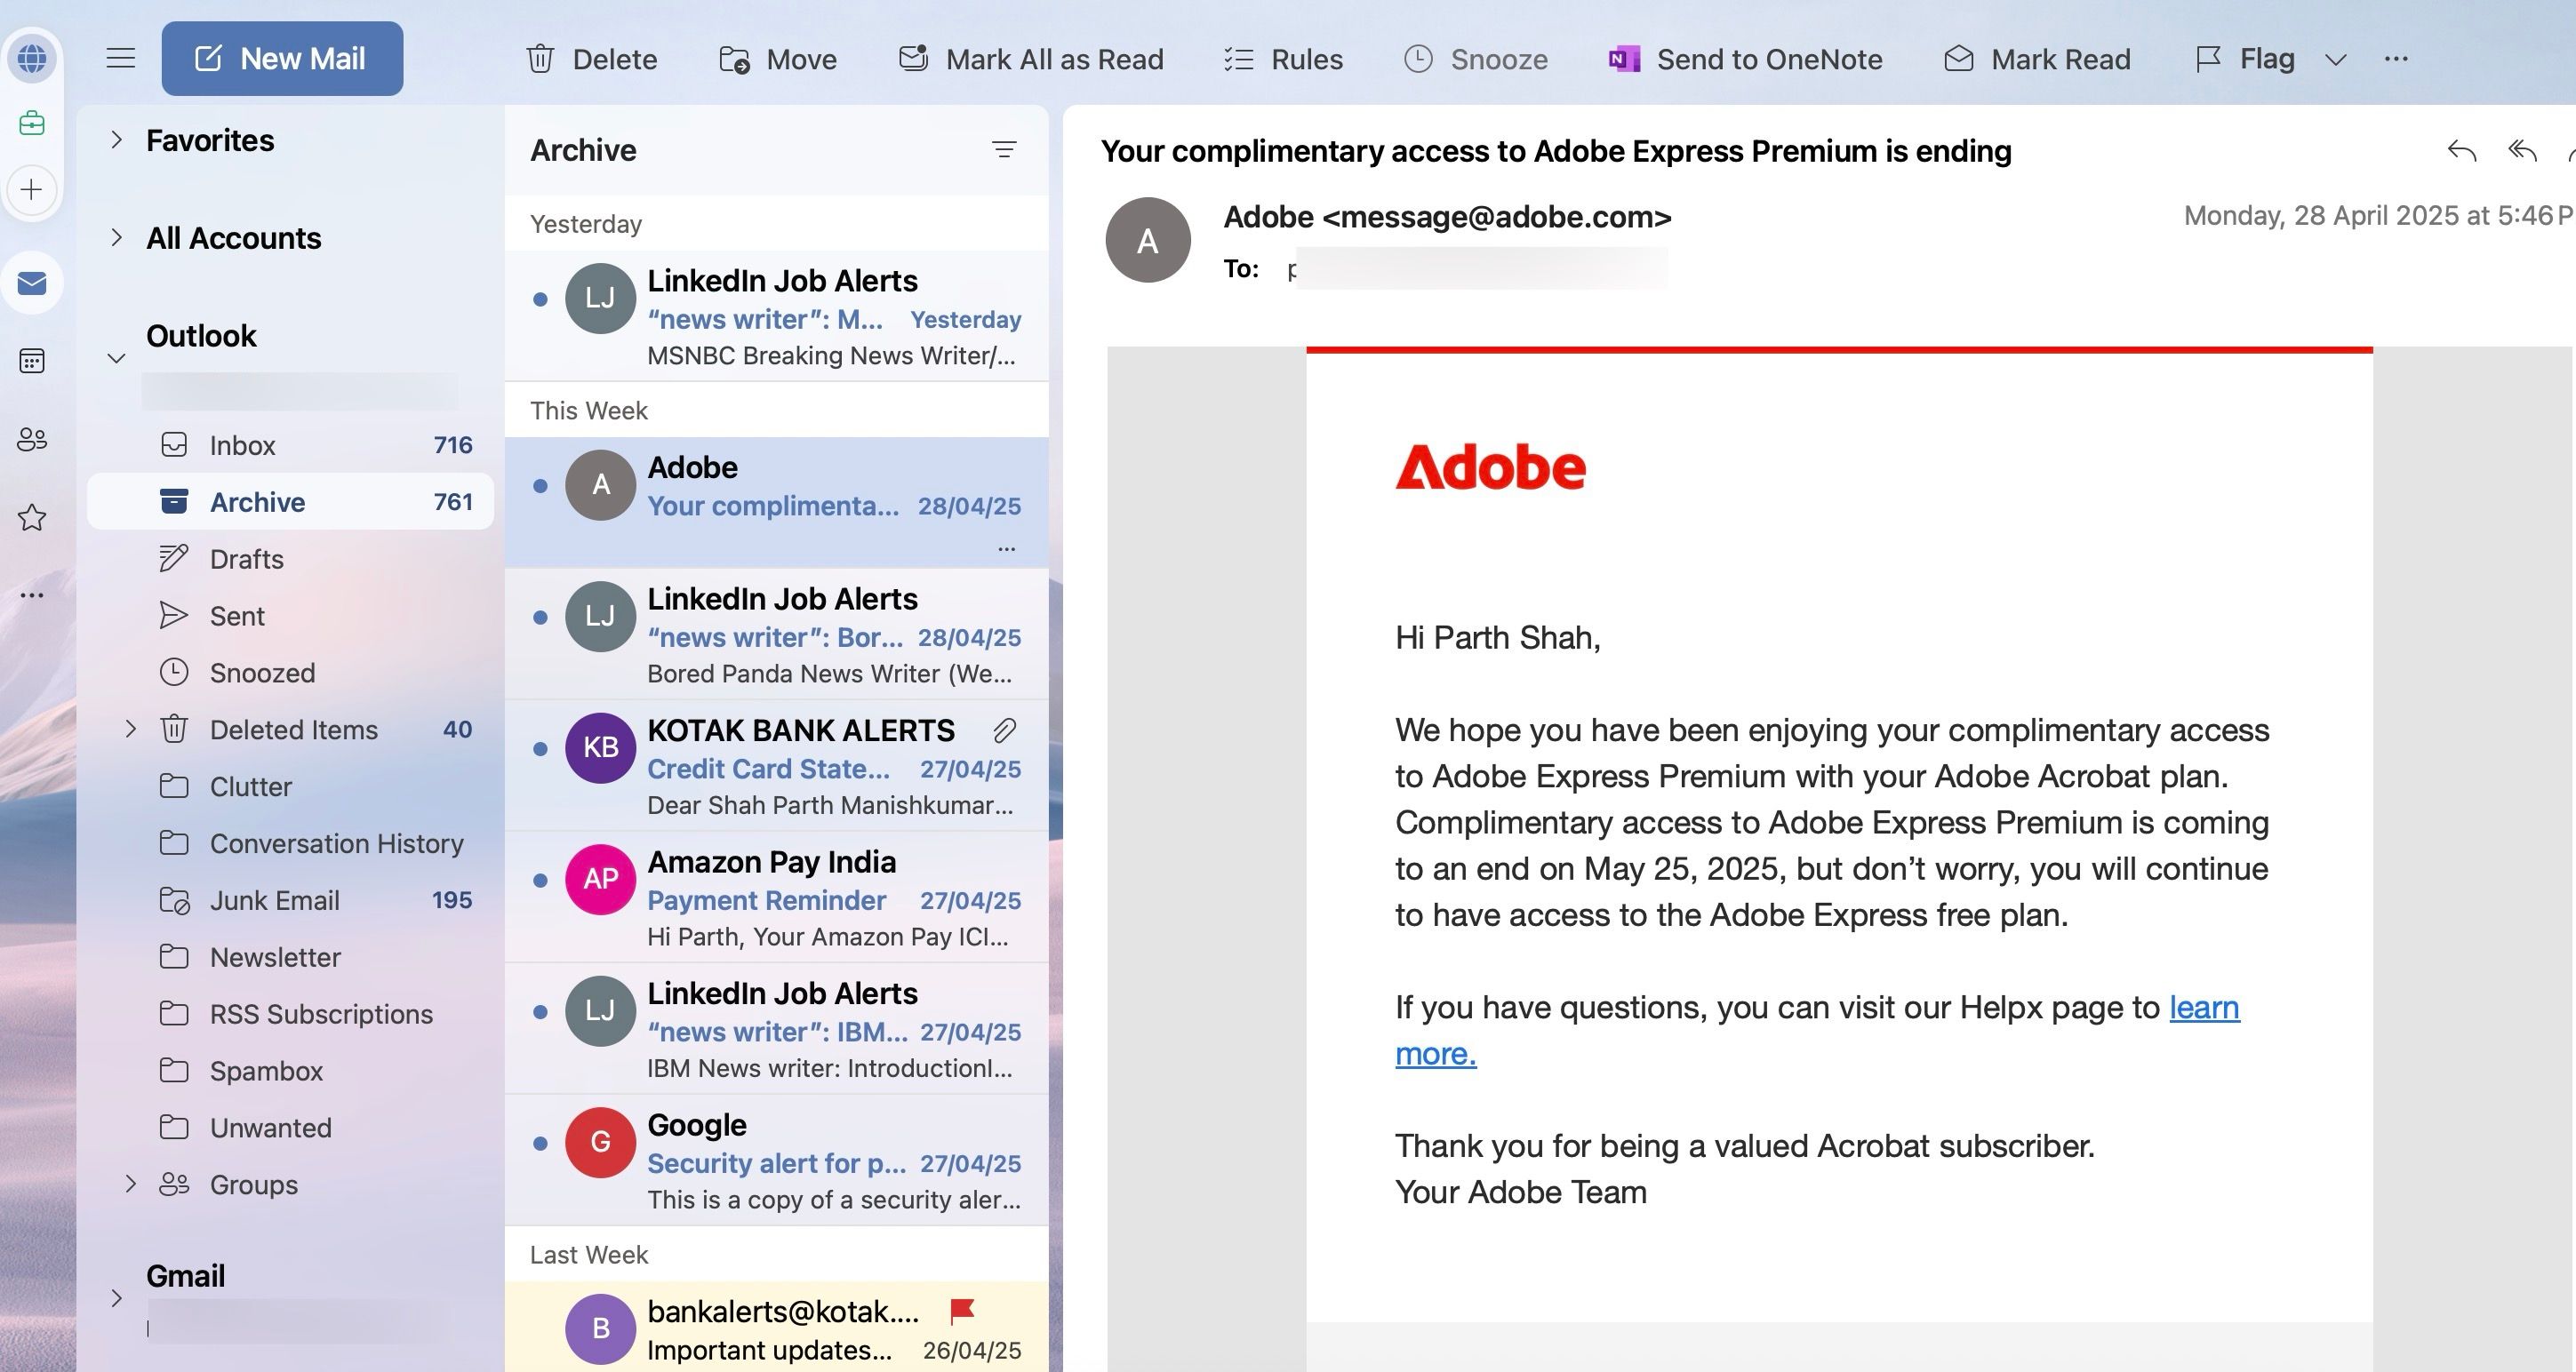2576x1372 pixels.
Task: Click the briefcase work account icon
Action: [32, 123]
